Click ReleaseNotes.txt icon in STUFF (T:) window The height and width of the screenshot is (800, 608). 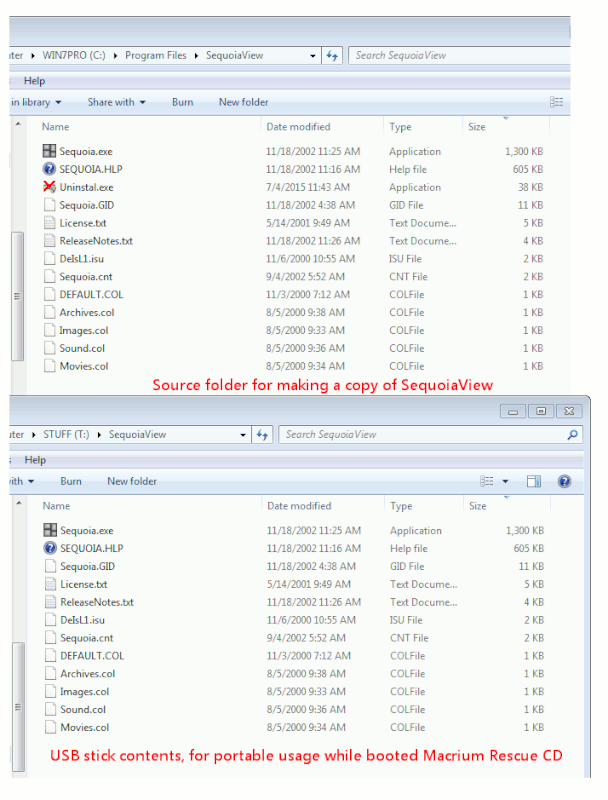[50, 602]
